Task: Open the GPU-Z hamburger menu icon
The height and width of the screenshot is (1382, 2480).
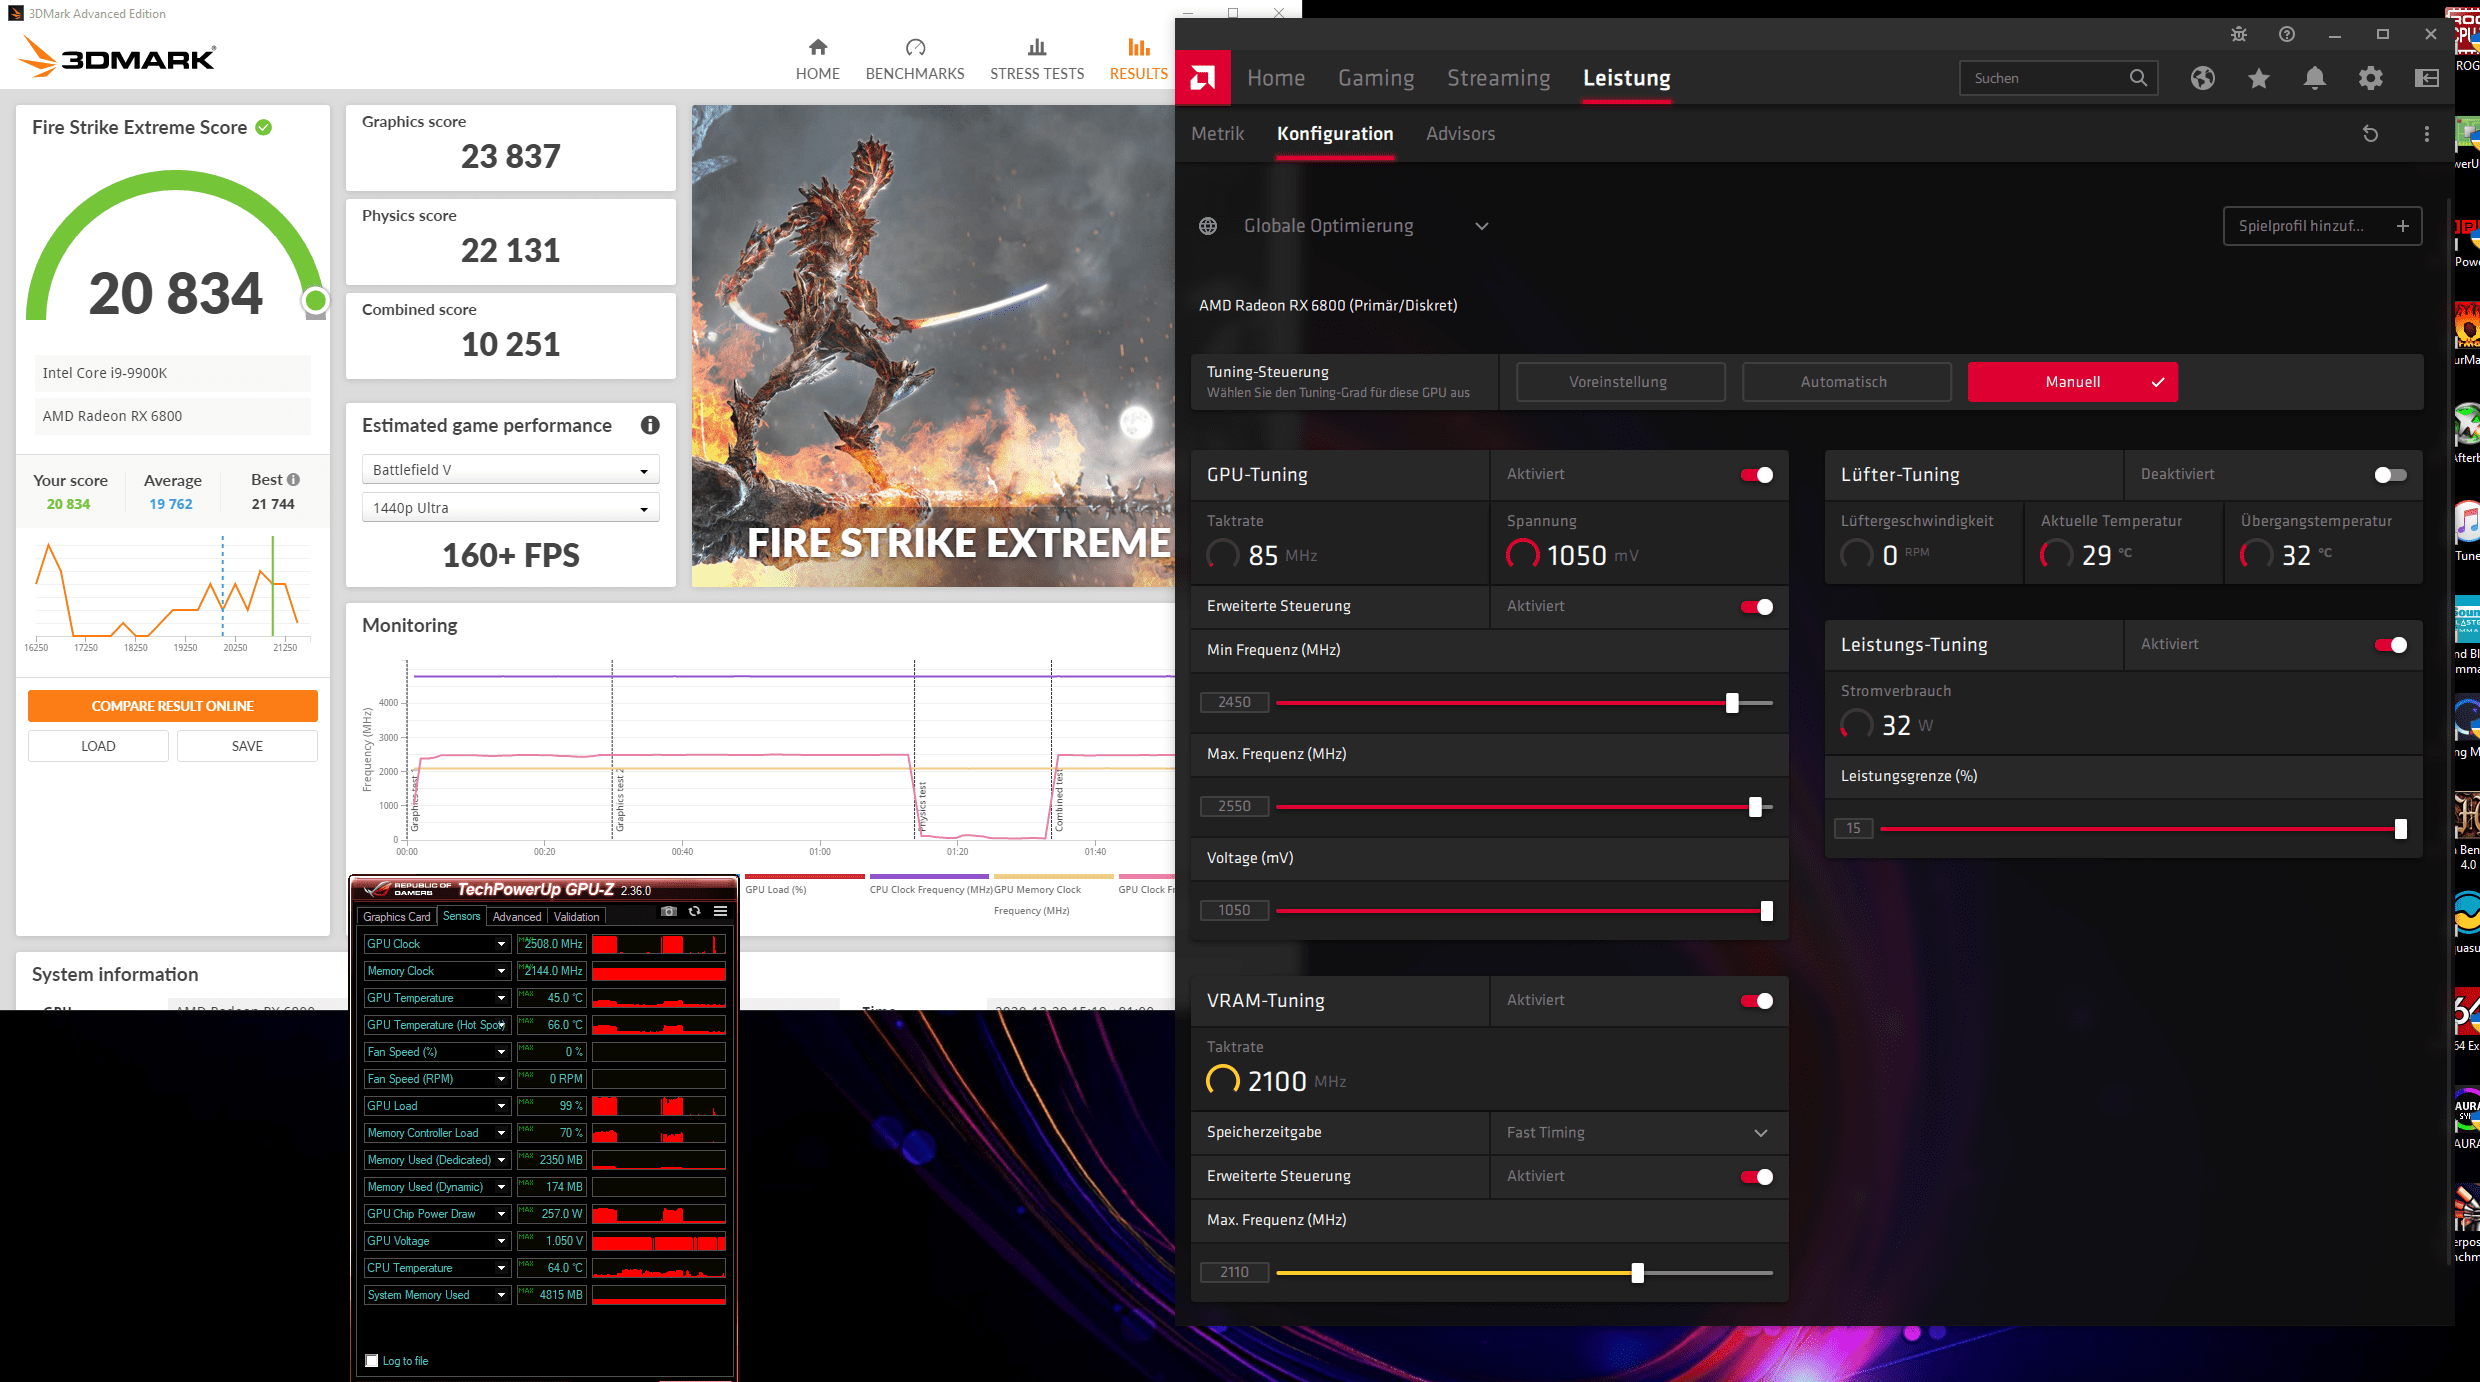Action: pyautogui.click(x=720, y=911)
